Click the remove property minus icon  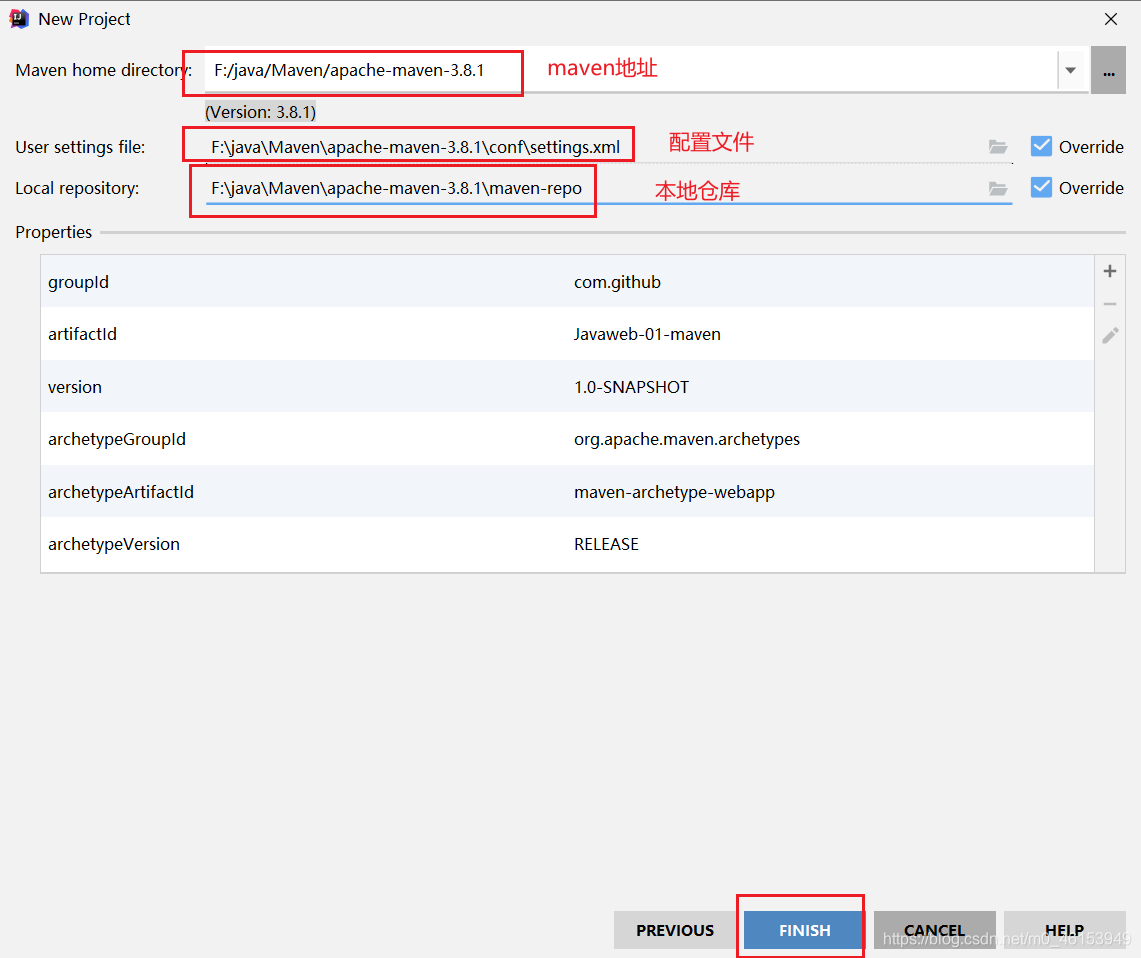(x=1110, y=304)
